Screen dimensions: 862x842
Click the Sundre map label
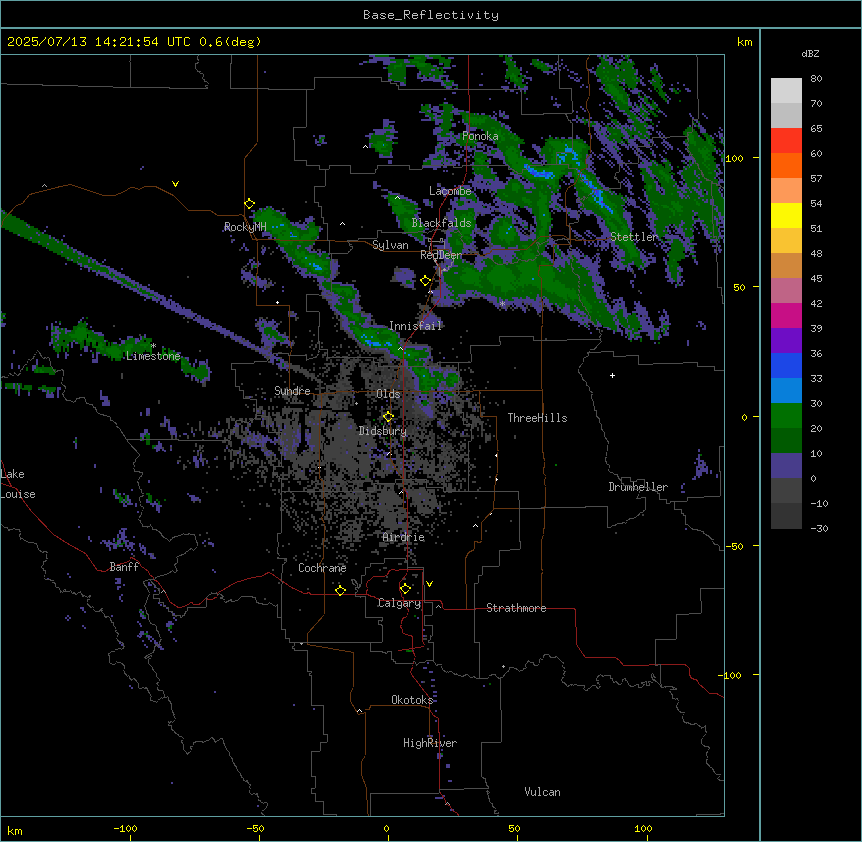click(292, 391)
